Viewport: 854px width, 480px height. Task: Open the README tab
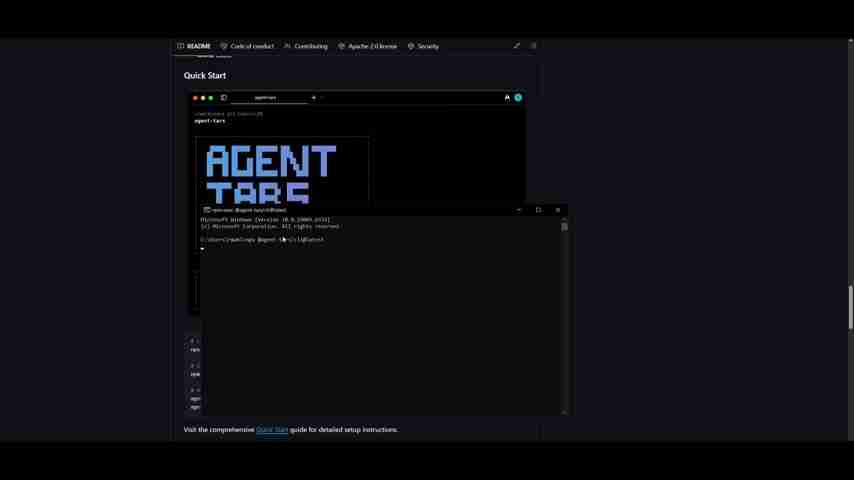click(x=194, y=46)
